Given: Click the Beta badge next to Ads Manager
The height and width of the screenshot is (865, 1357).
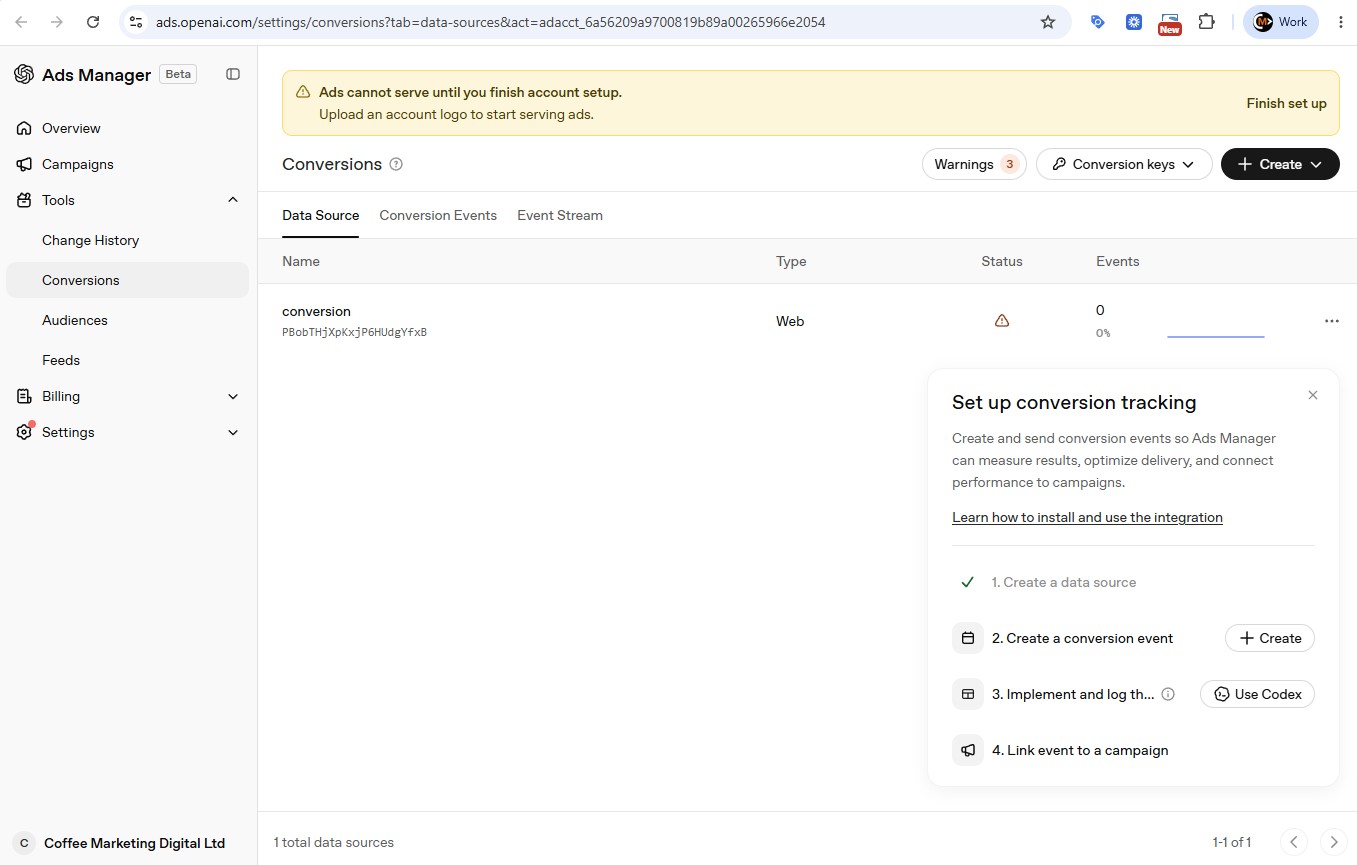Looking at the screenshot, I should [x=178, y=74].
